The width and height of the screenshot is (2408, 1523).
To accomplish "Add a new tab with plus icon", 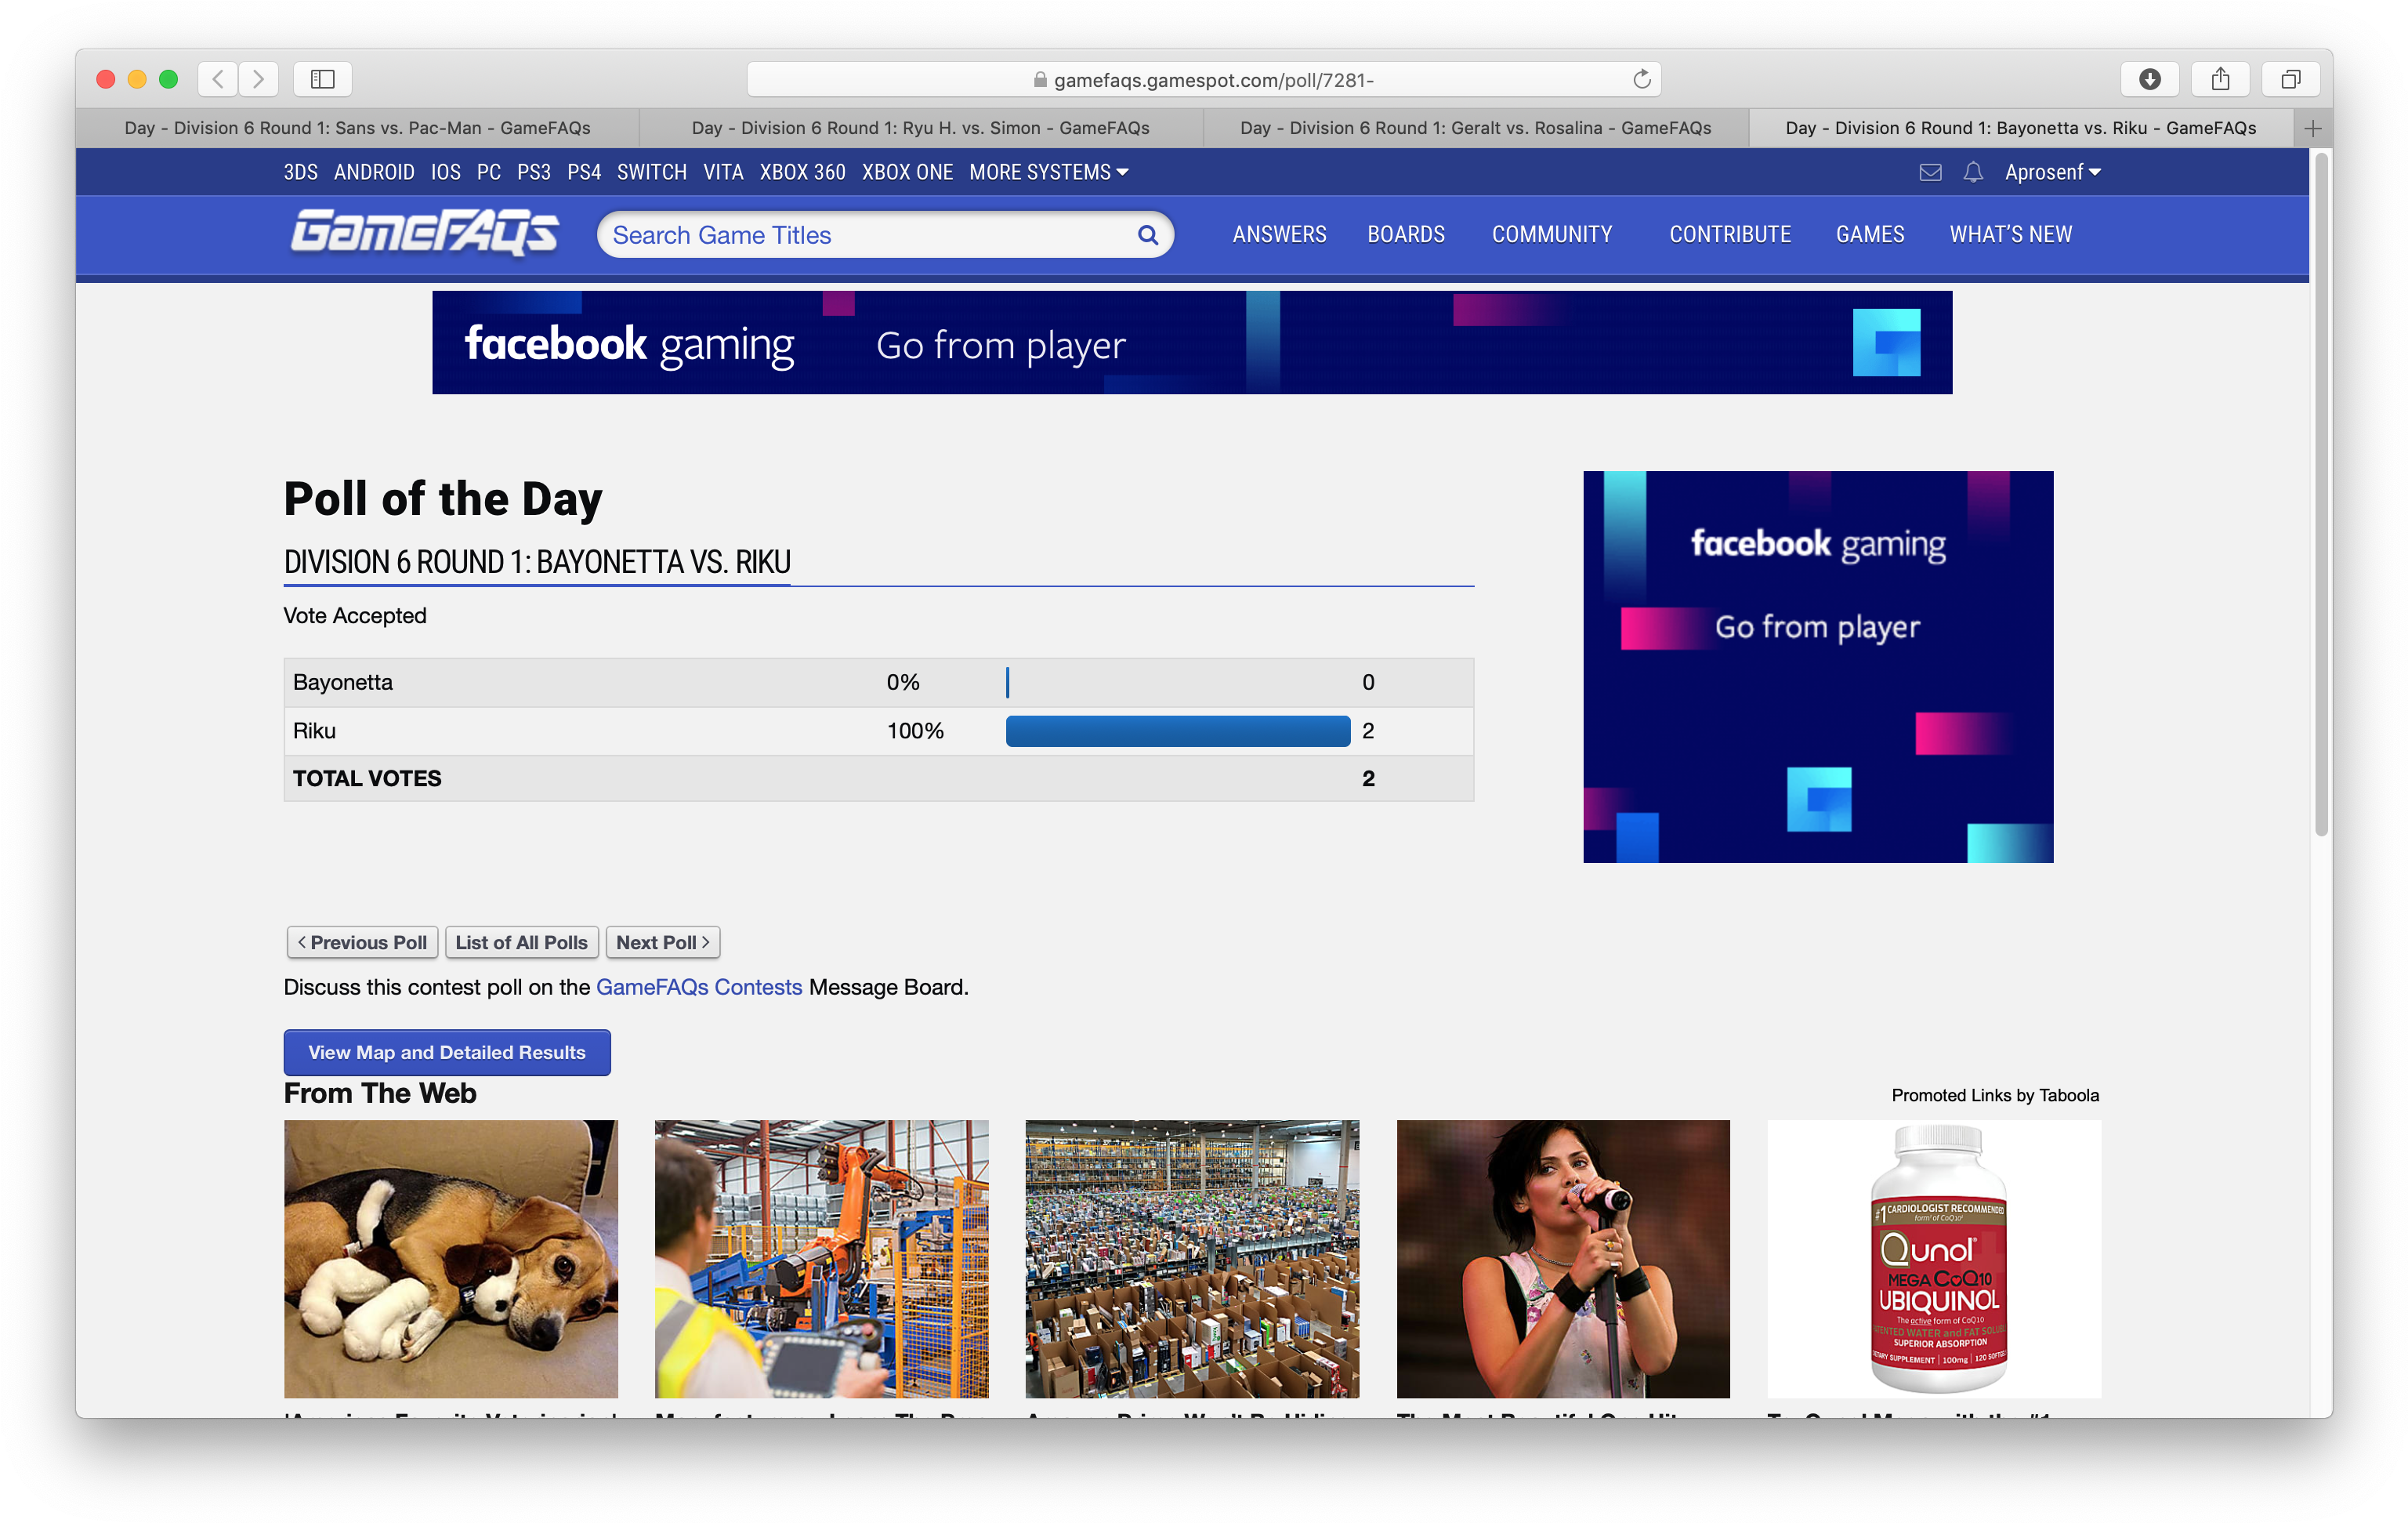I will coord(2312,128).
